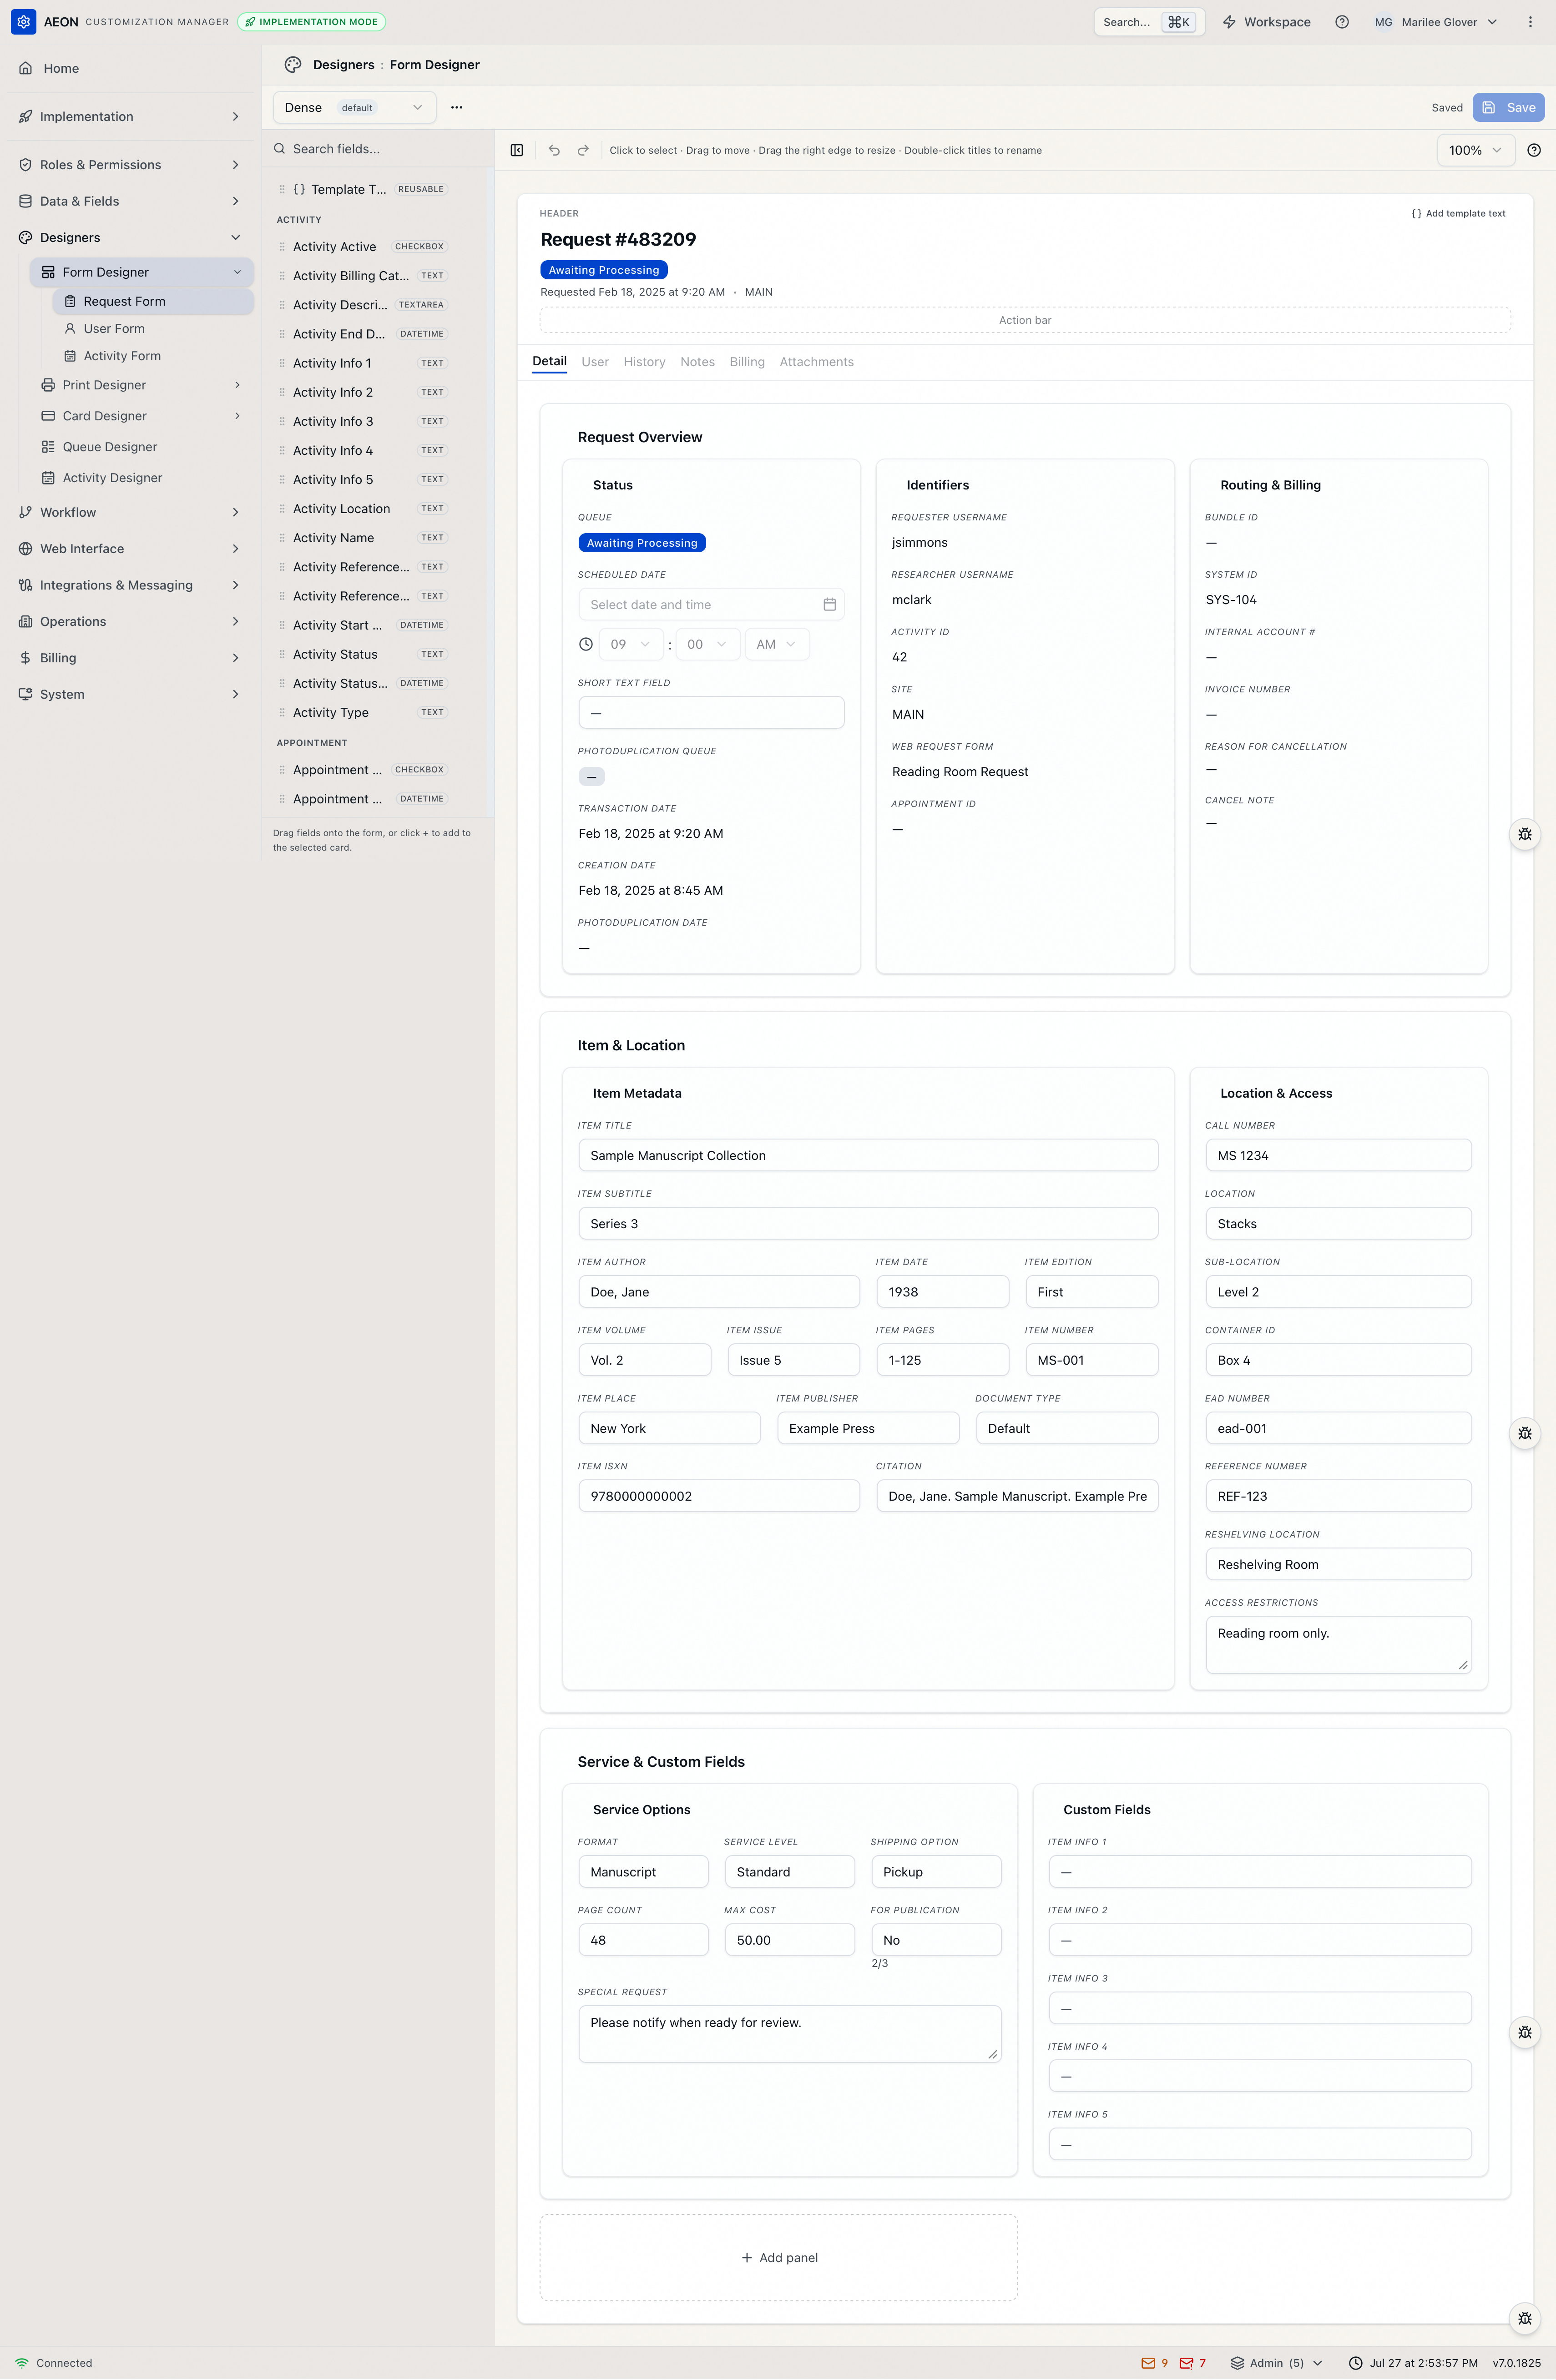Click the Implementation Mode badge
The height and width of the screenshot is (2380, 1556).
click(312, 22)
